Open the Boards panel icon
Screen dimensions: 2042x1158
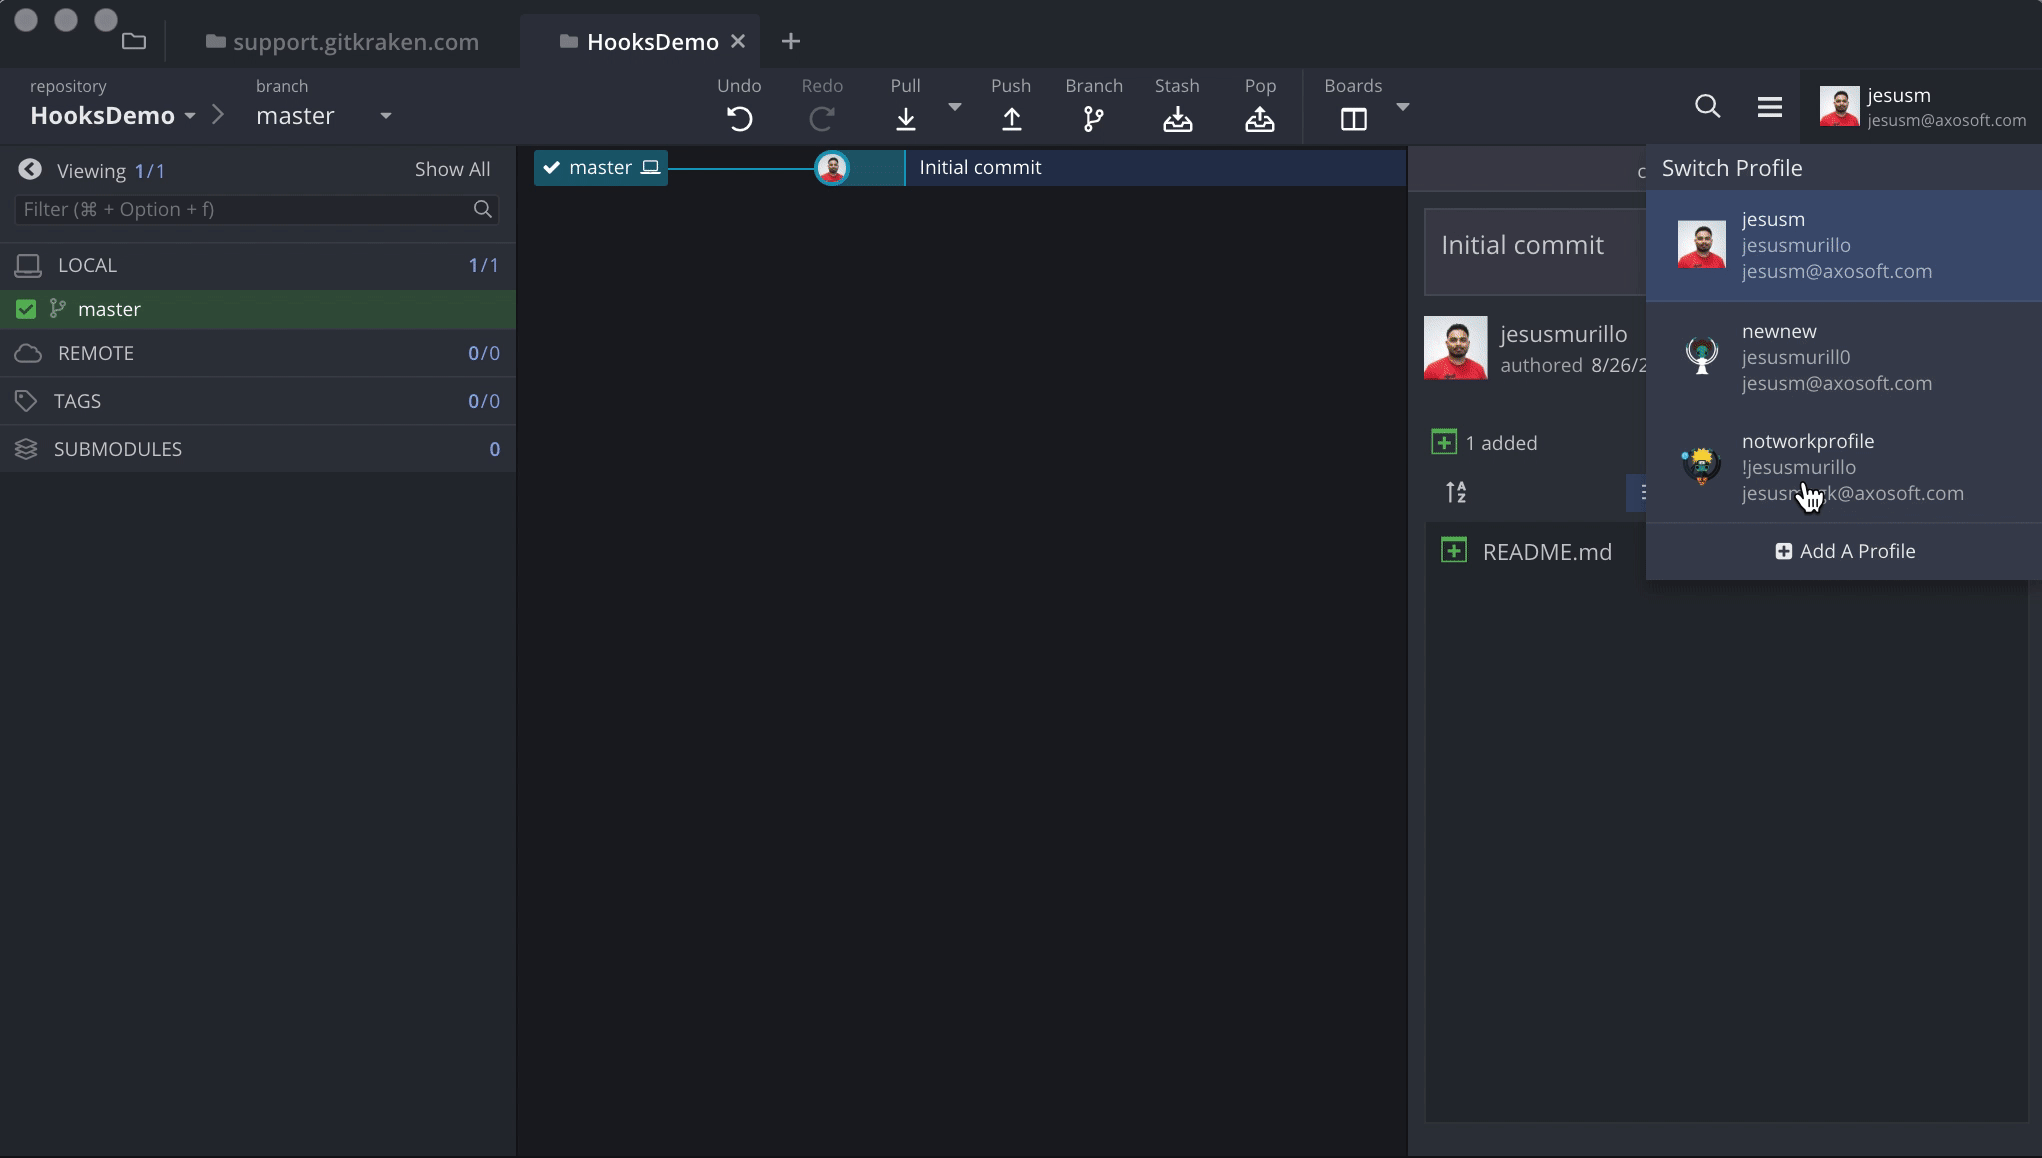click(x=1353, y=119)
